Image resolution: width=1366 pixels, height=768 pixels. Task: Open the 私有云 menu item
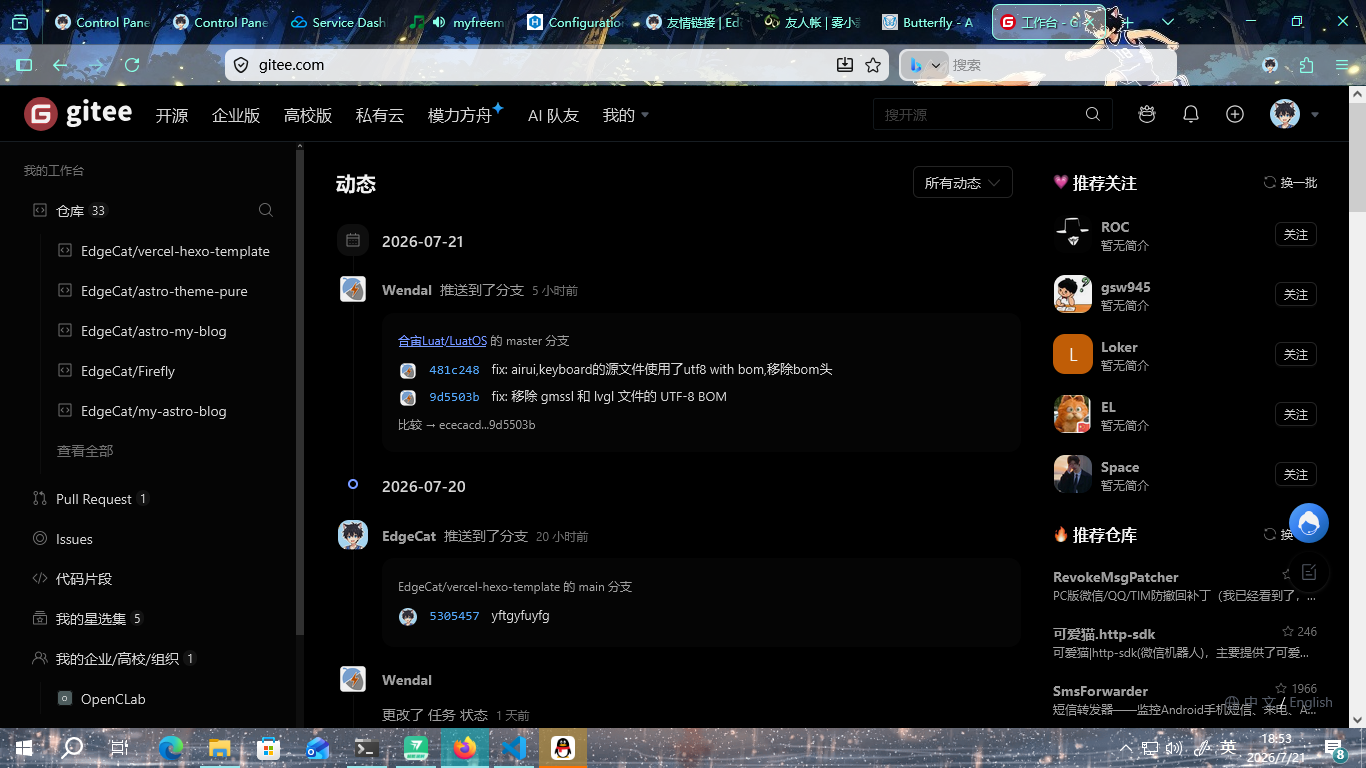click(380, 115)
